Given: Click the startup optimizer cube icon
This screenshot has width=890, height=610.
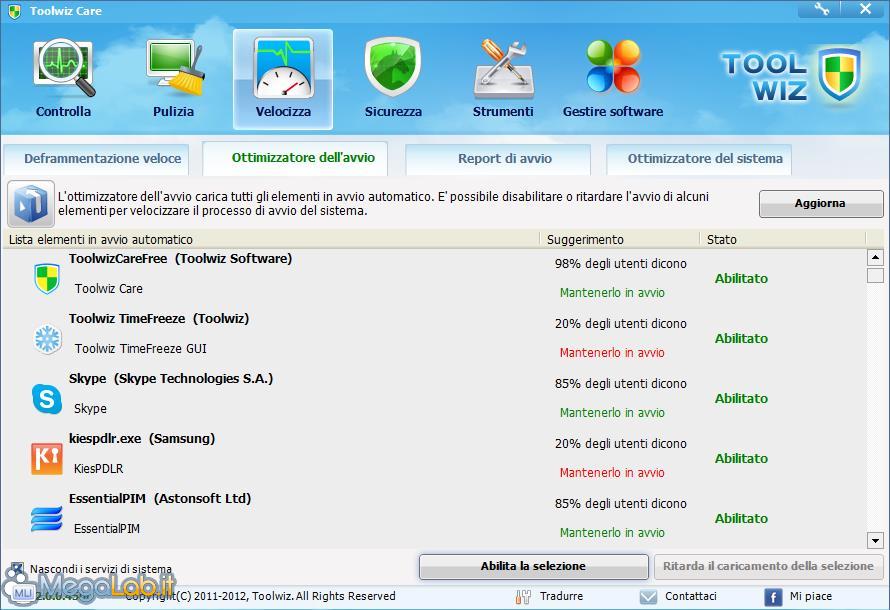Looking at the screenshot, I should (31, 204).
